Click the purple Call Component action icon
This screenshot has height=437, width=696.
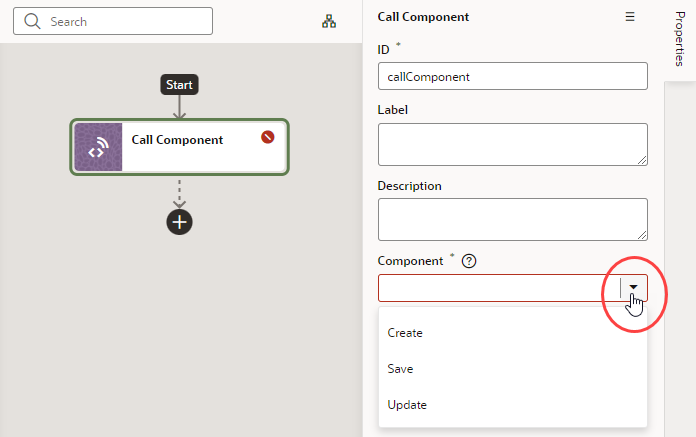98,147
